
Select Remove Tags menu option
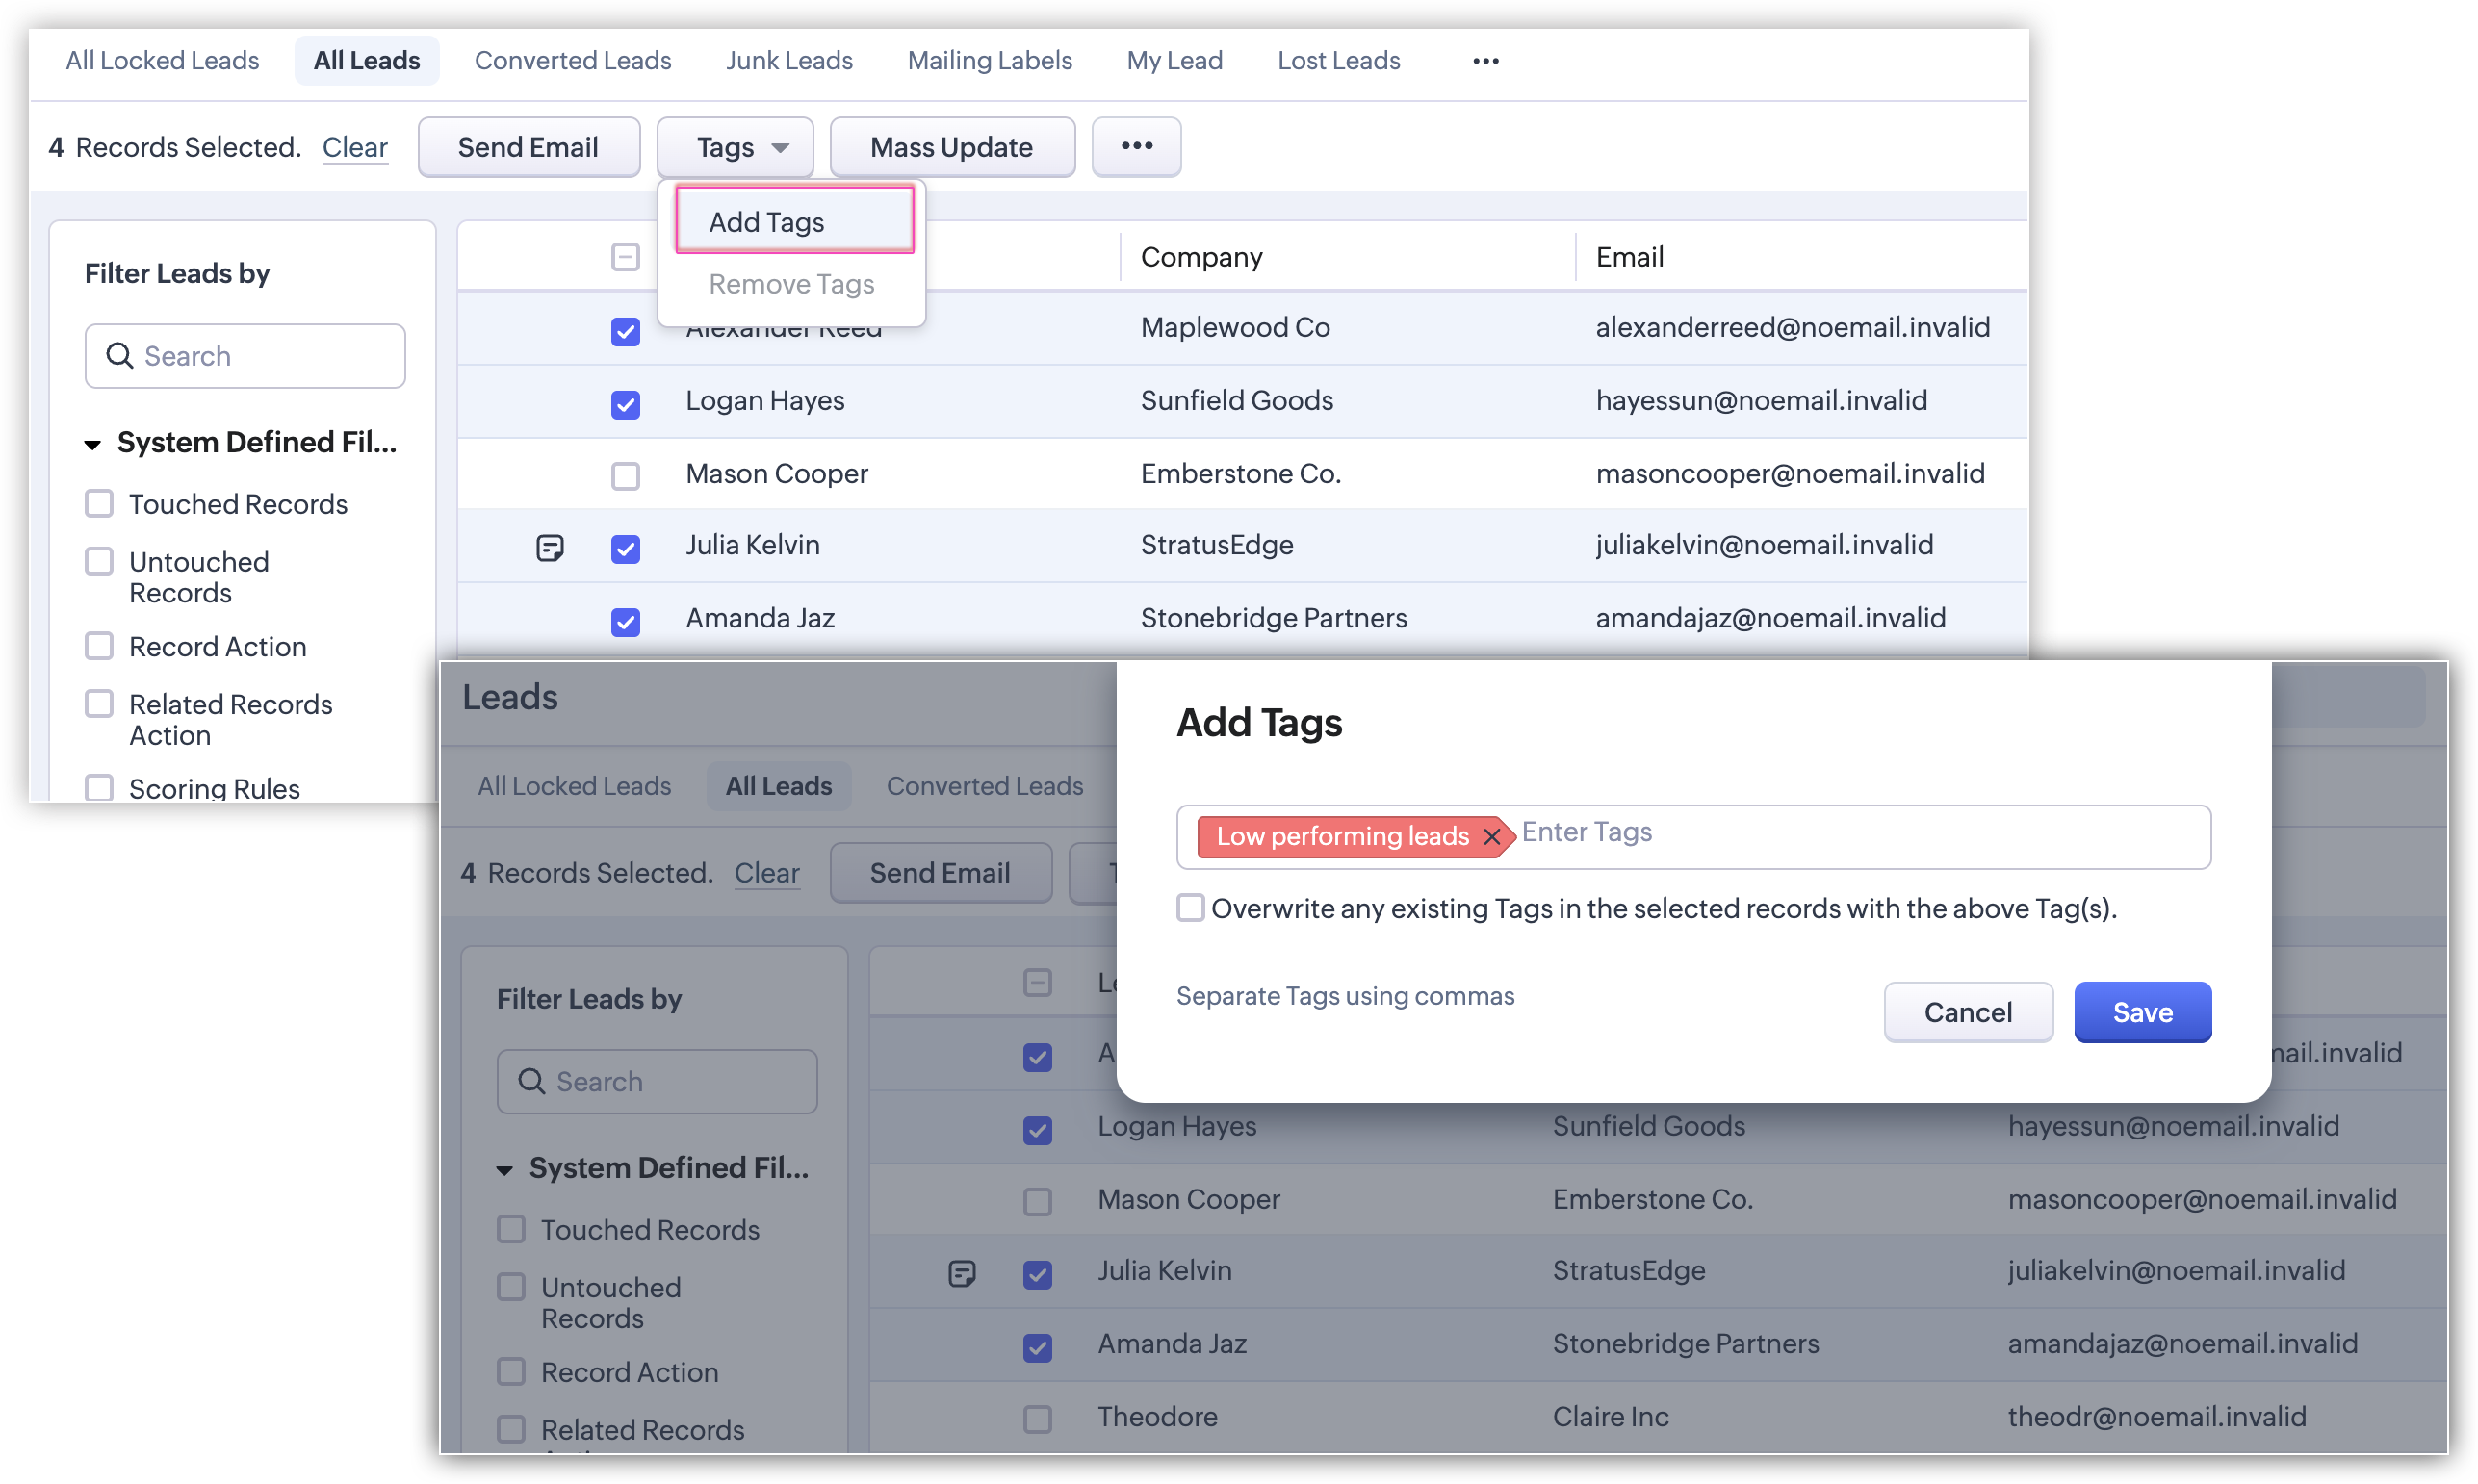(791, 284)
